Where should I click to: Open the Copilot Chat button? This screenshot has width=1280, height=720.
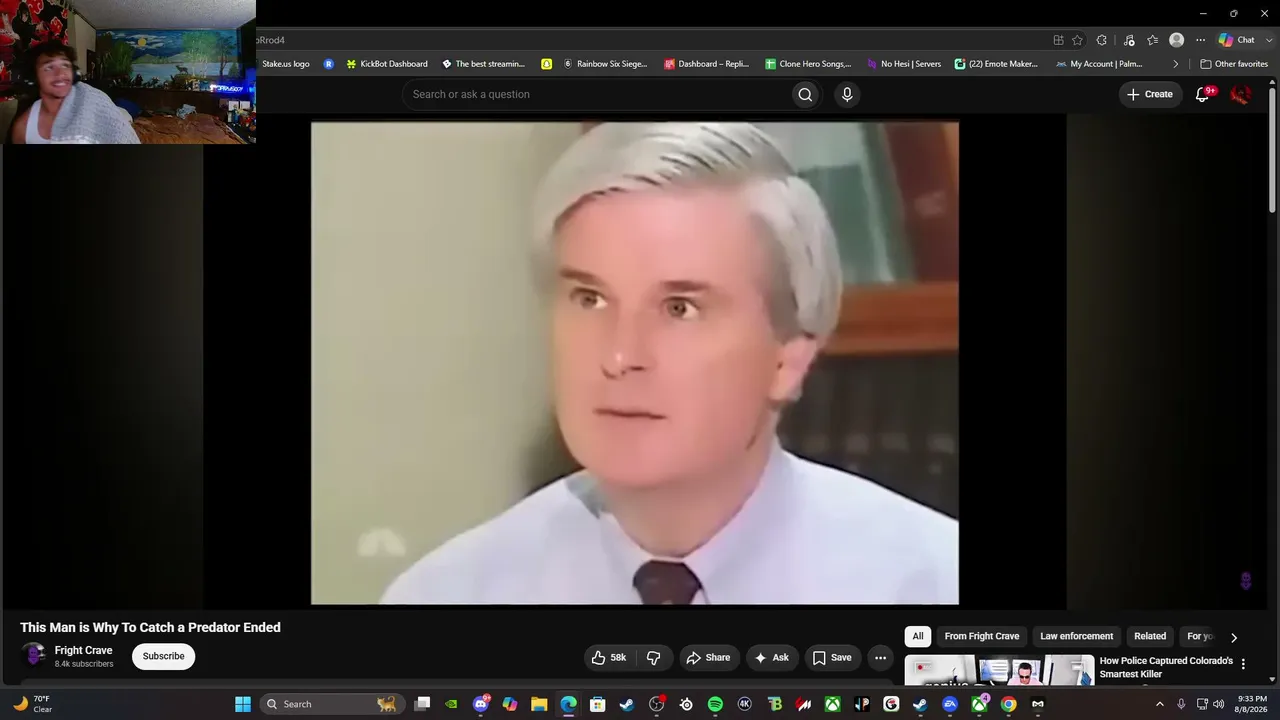(x=1236, y=40)
